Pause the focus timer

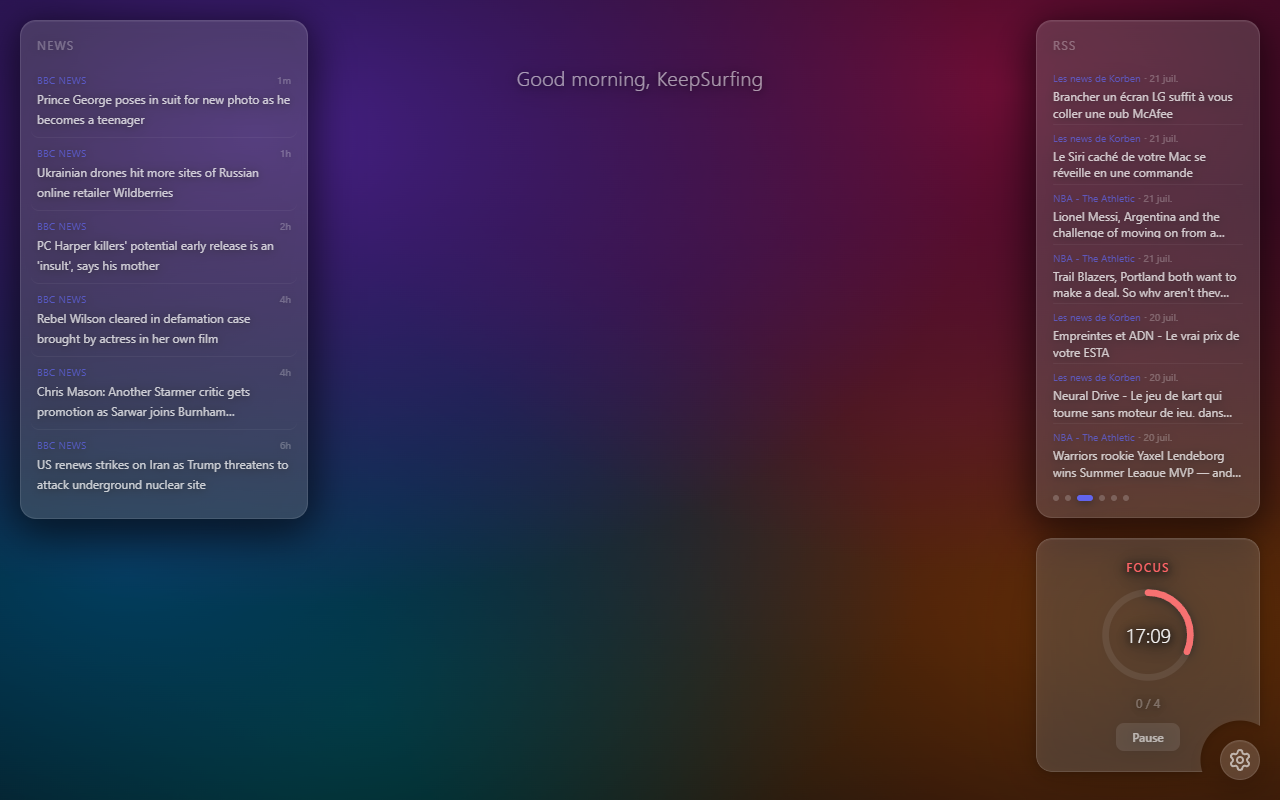click(x=1148, y=737)
